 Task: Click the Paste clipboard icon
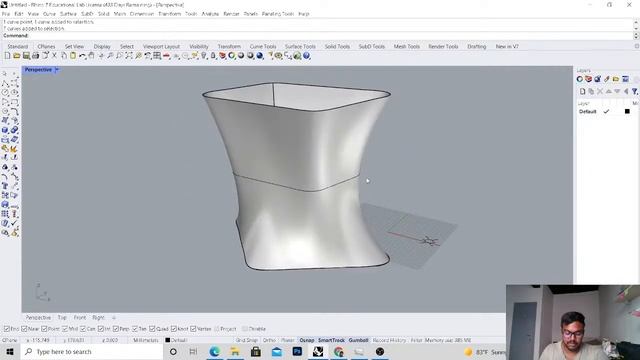click(x=73, y=56)
